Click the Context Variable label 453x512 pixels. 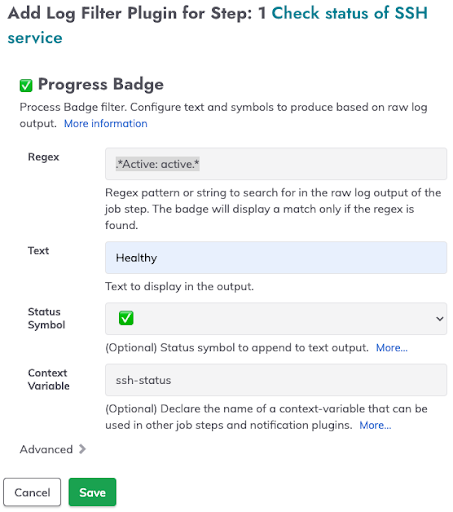(x=49, y=379)
